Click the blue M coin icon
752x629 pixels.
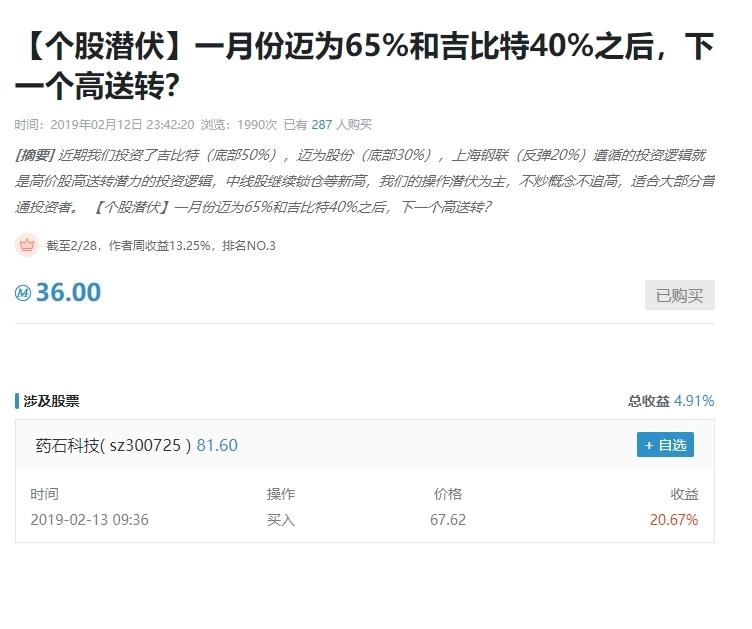[23, 293]
